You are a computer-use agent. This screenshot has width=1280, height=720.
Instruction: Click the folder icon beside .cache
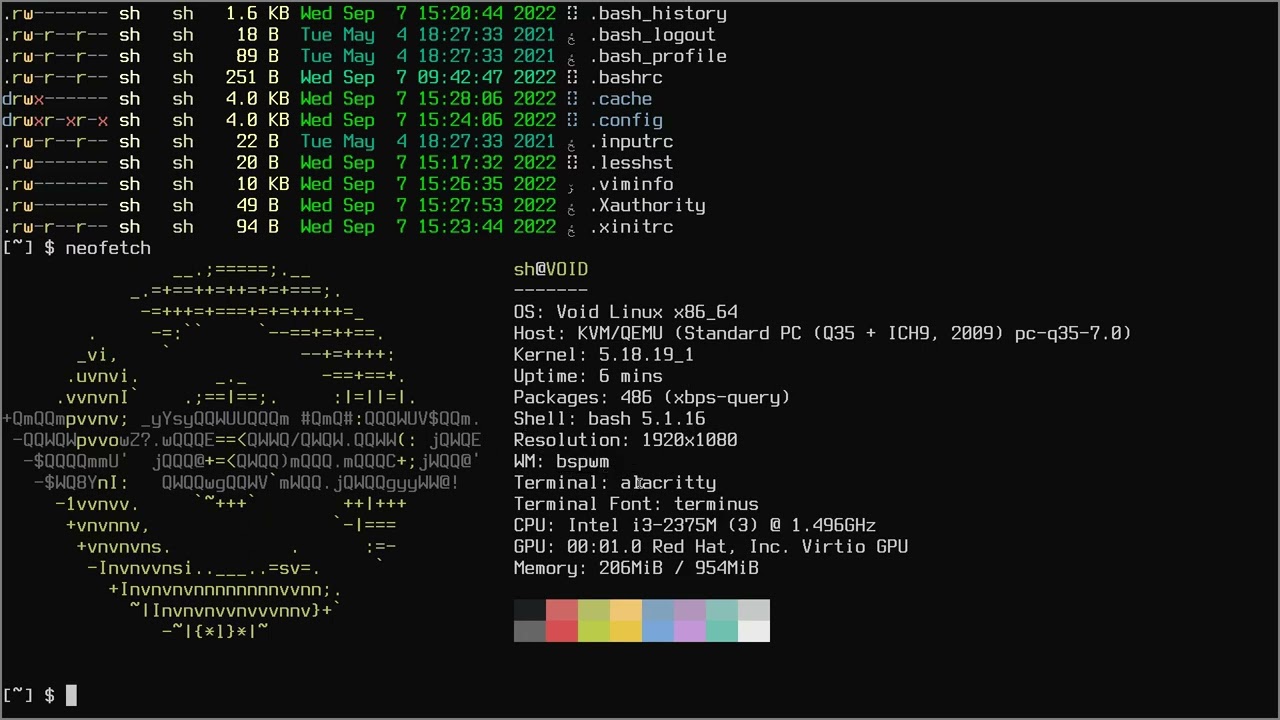[x=572, y=99]
